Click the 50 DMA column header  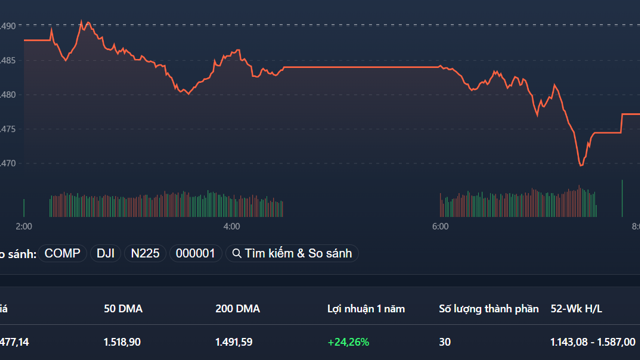(x=123, y=309)
